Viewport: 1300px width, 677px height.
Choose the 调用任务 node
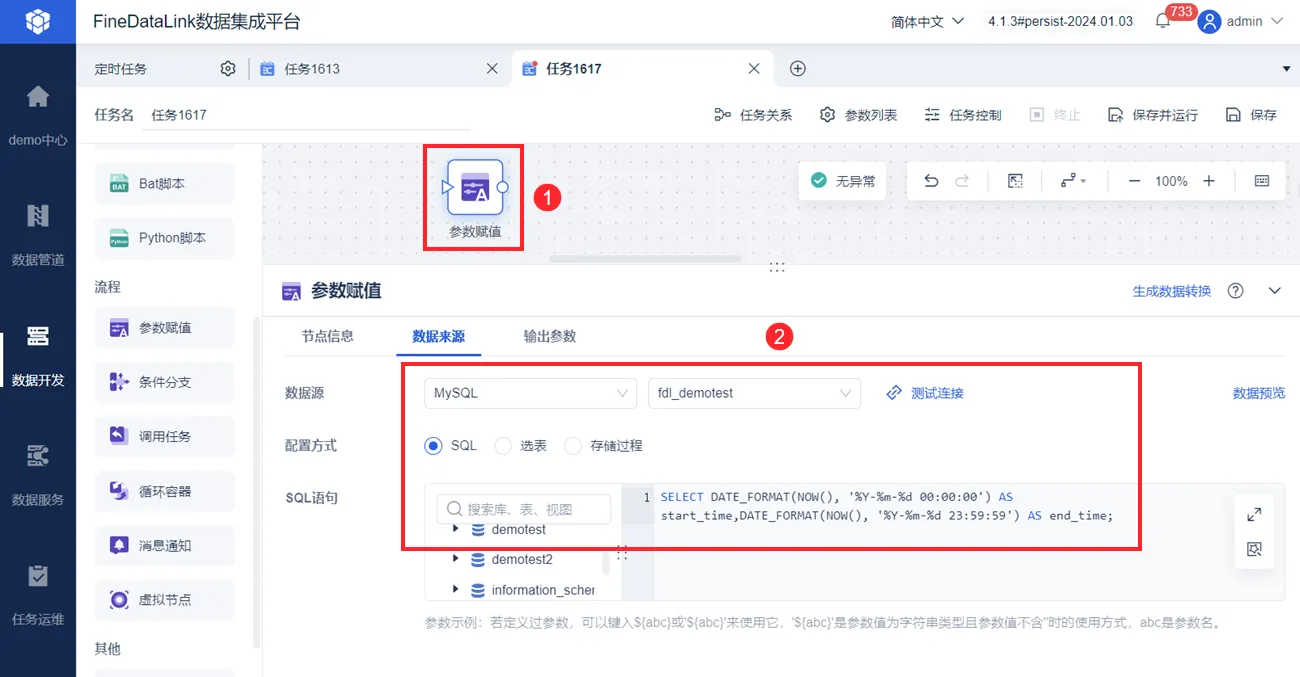click(x=164, y=436)
